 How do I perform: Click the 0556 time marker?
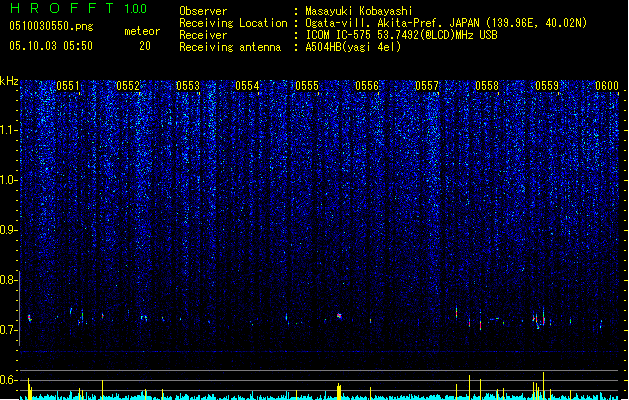(367, 86)
